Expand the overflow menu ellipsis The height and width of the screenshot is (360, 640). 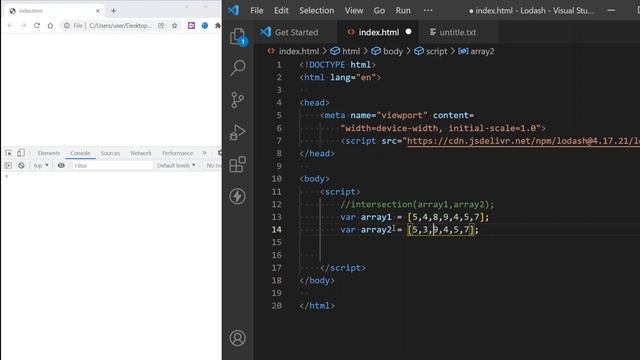pos(428,11)
